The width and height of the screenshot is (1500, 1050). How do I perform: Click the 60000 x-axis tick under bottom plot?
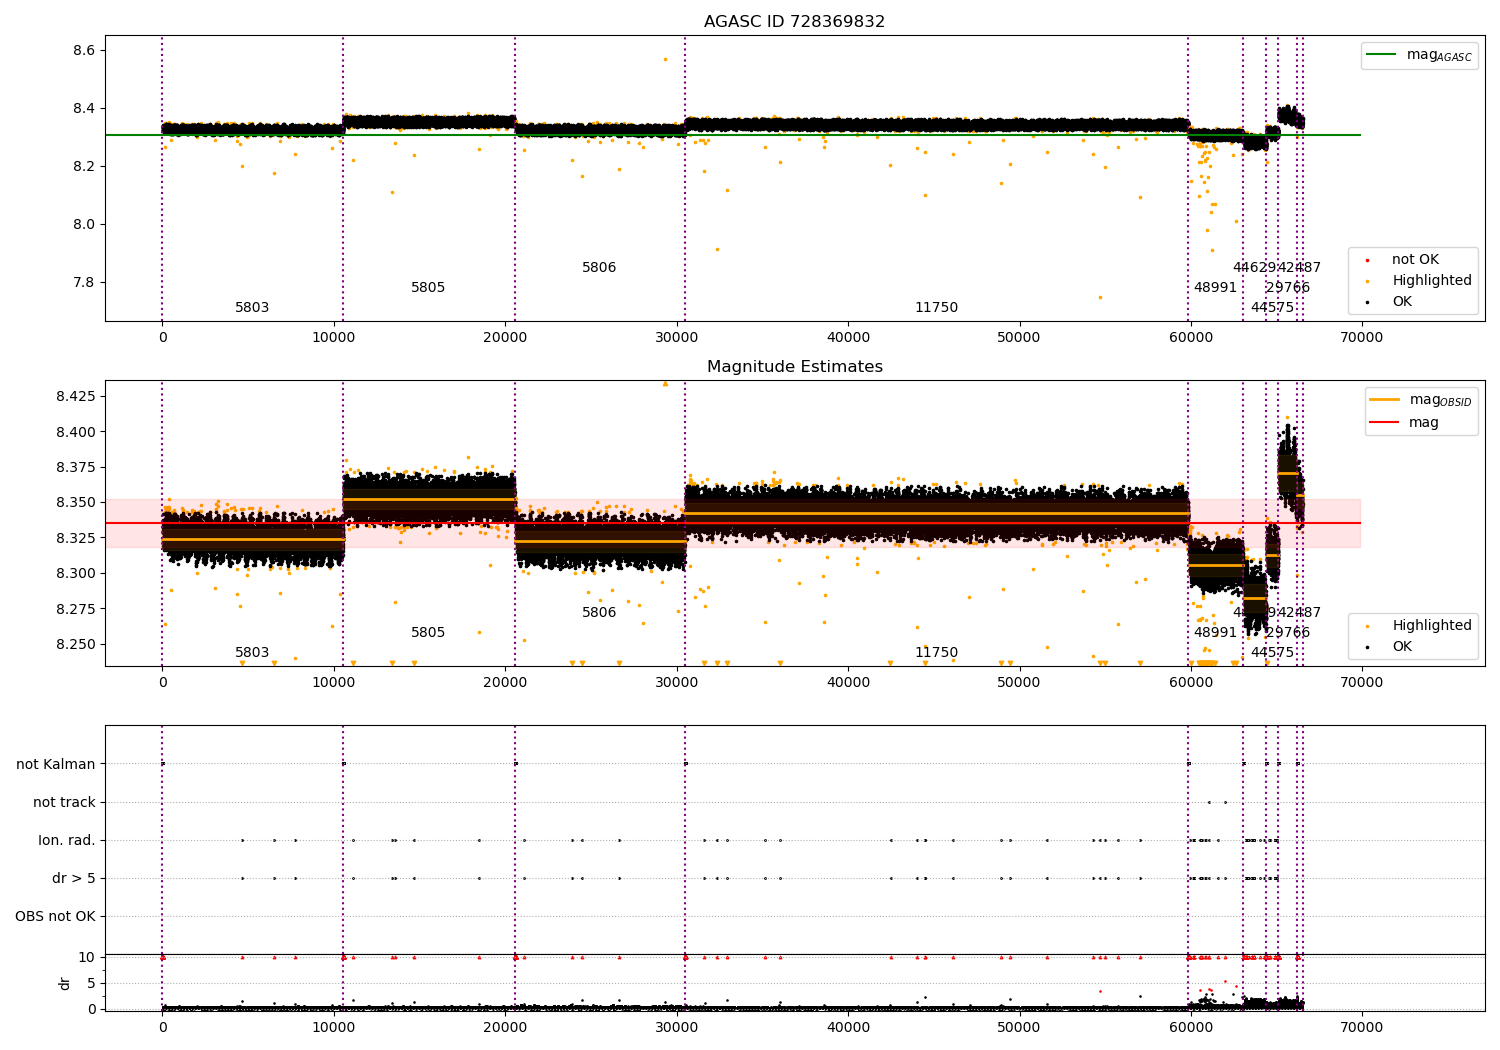(1191, 1028)
